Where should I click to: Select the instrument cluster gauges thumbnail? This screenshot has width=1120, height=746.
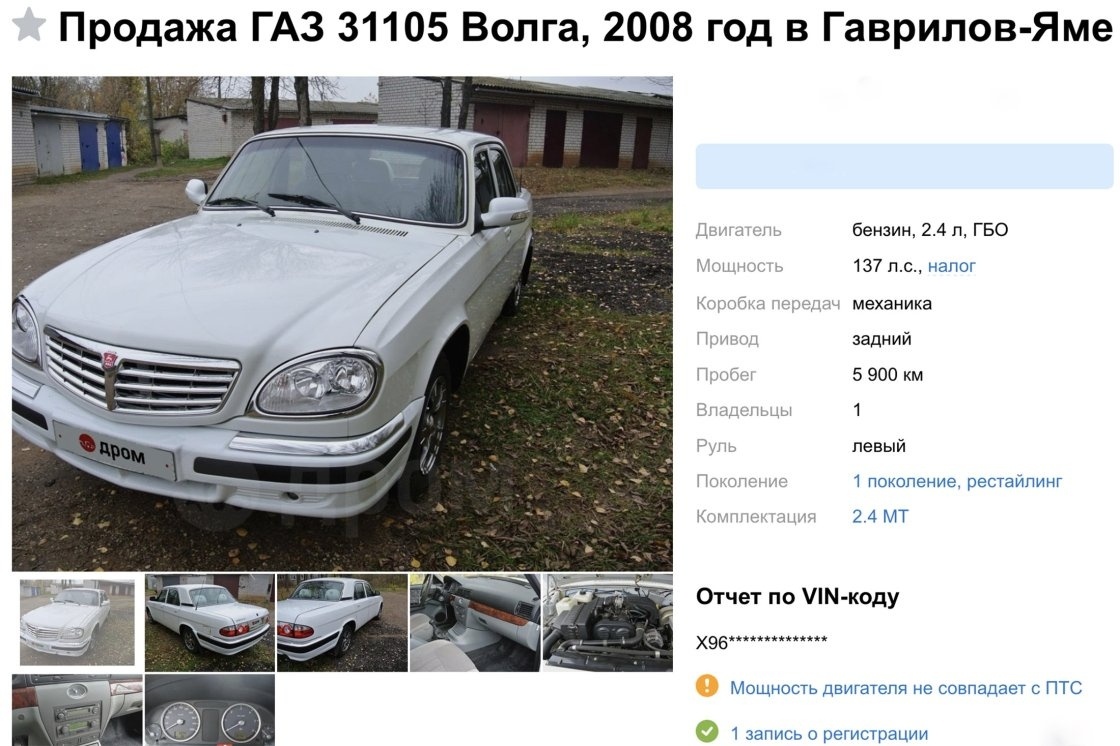click(x=209, y=710)
